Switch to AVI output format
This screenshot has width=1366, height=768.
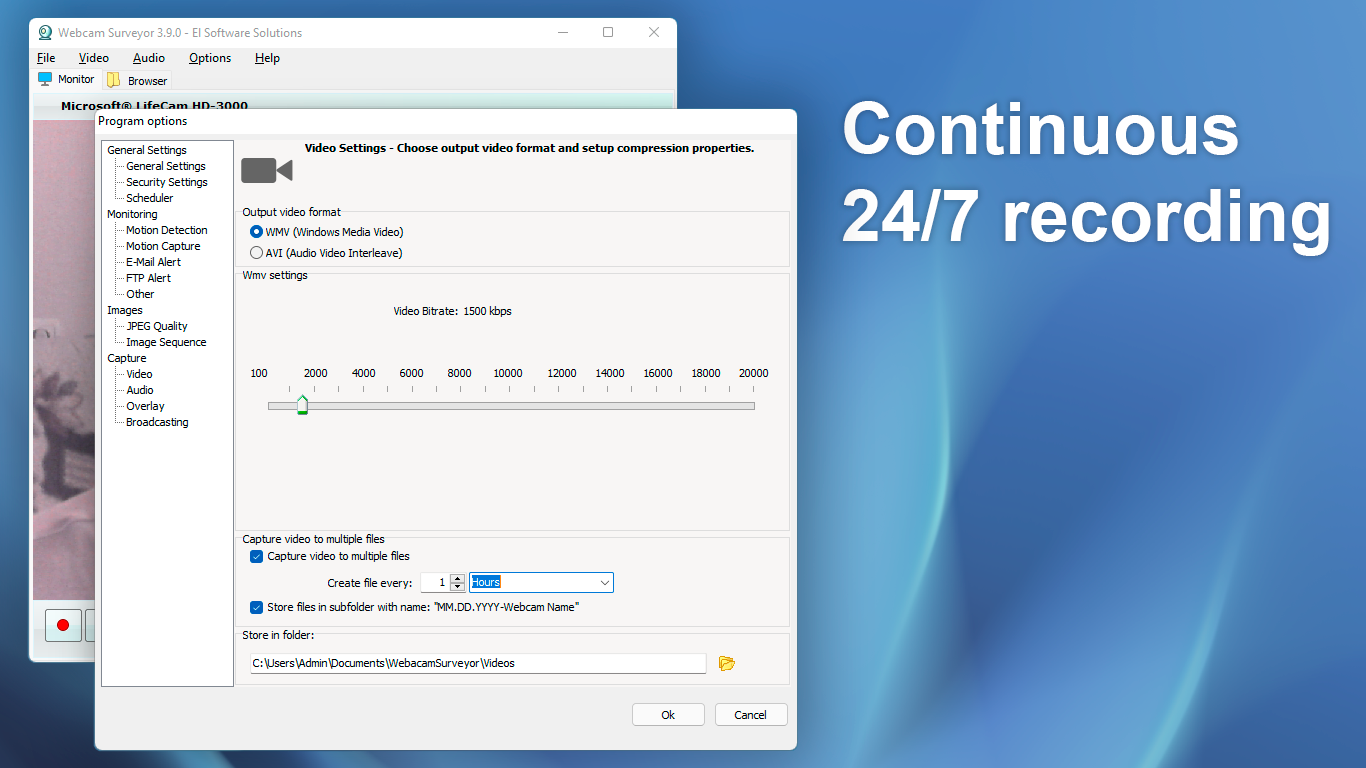[256, 252]
